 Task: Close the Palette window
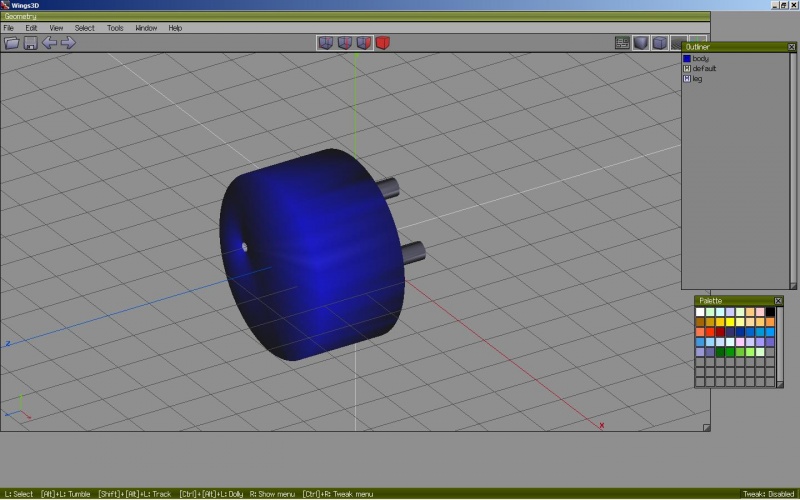point(778,301)
